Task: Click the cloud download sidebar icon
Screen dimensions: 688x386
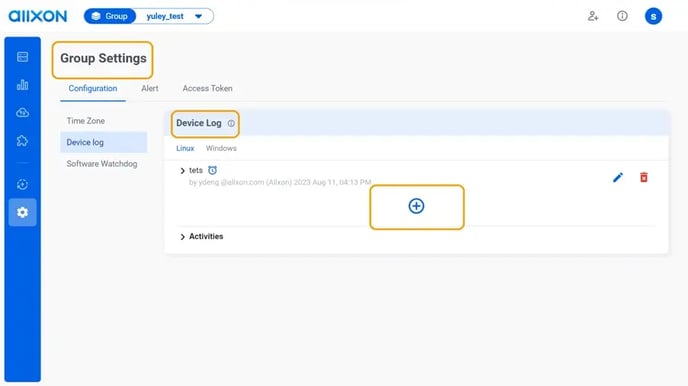Action: coord(22,113)
